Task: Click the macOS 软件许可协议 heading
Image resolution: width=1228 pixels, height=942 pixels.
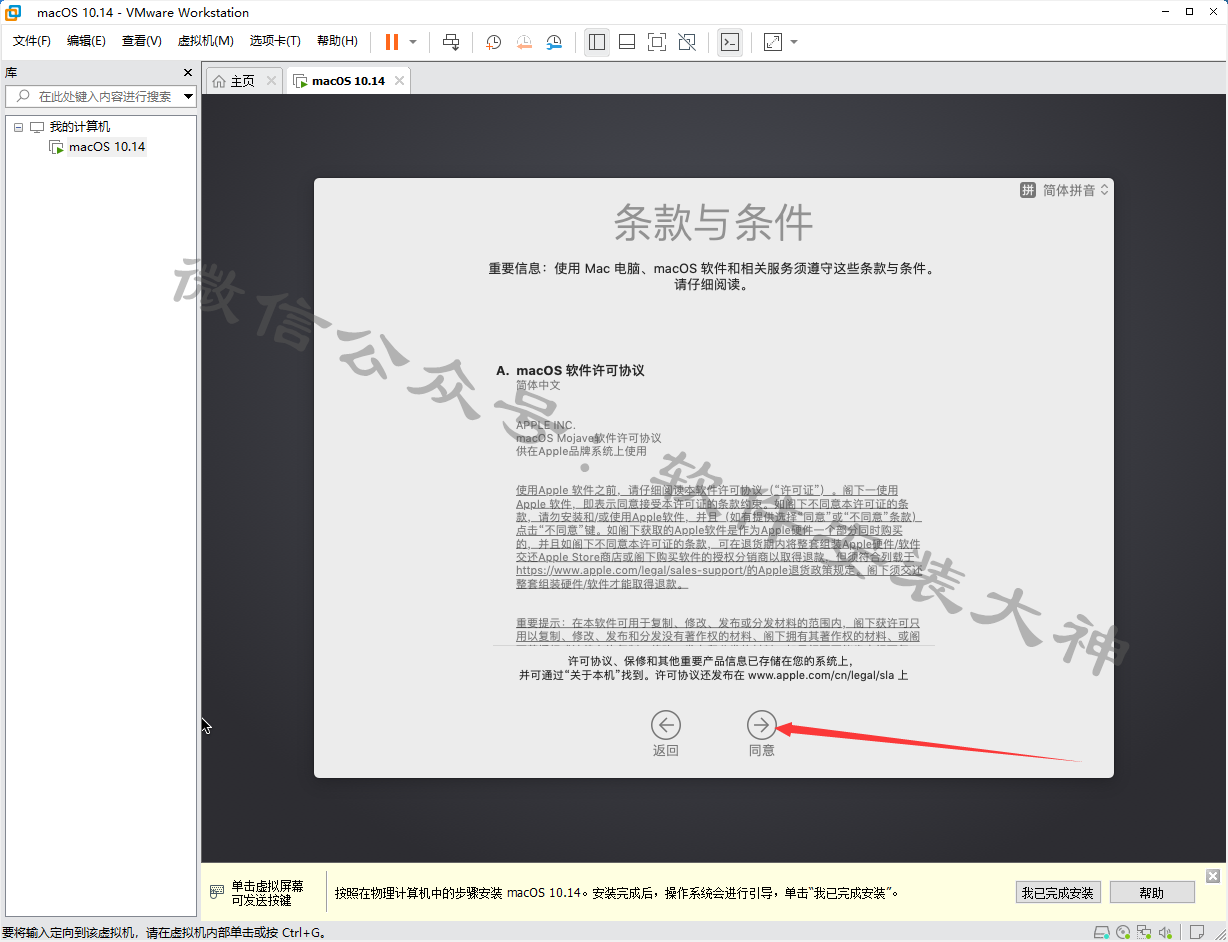Action: (x=580, y=370)
